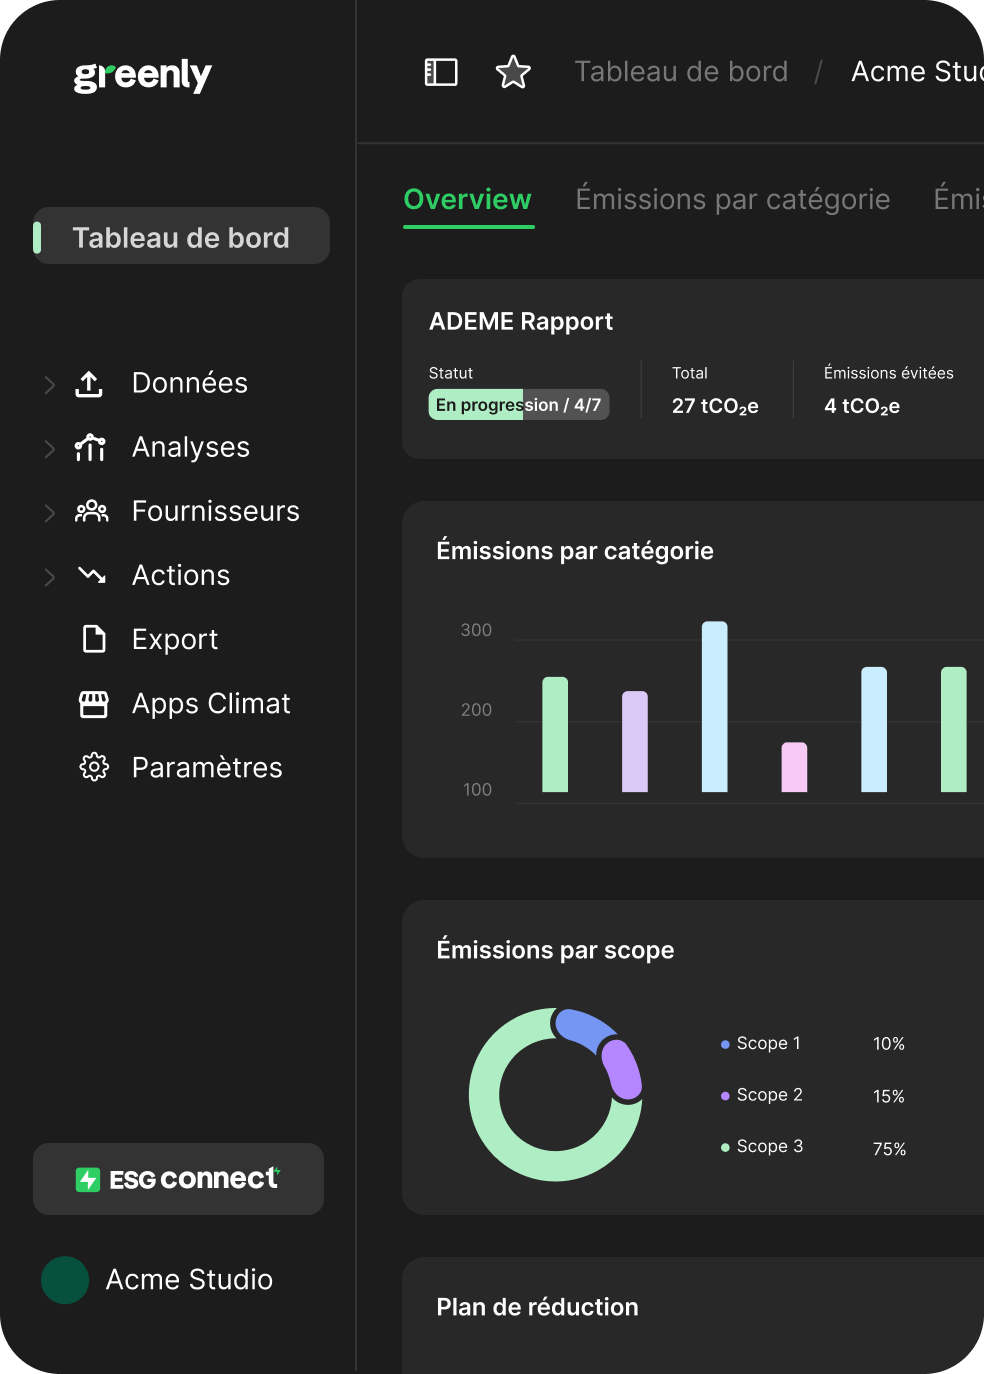
Task: Expand the Données section chevron
Action: [49, 384]
